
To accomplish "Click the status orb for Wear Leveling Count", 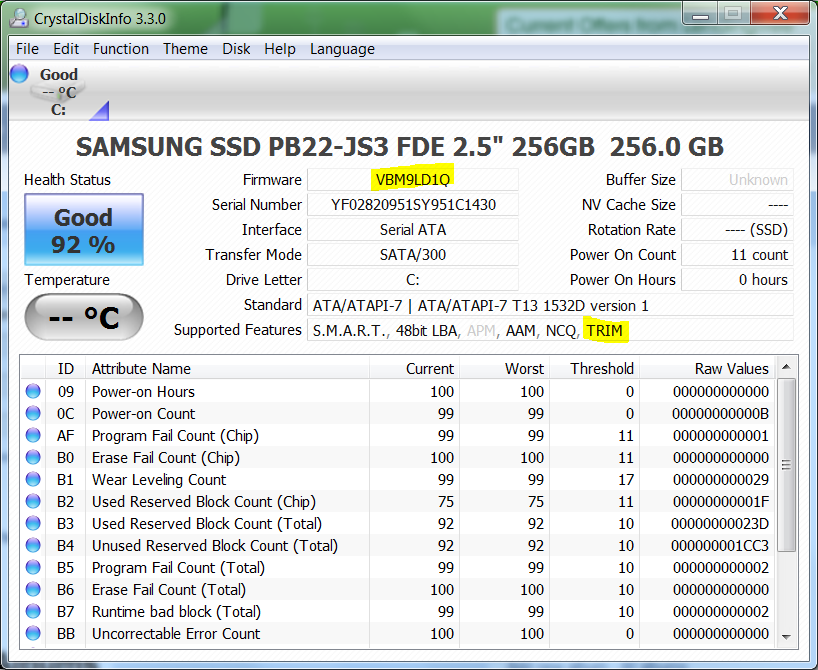I will point(33,479).
